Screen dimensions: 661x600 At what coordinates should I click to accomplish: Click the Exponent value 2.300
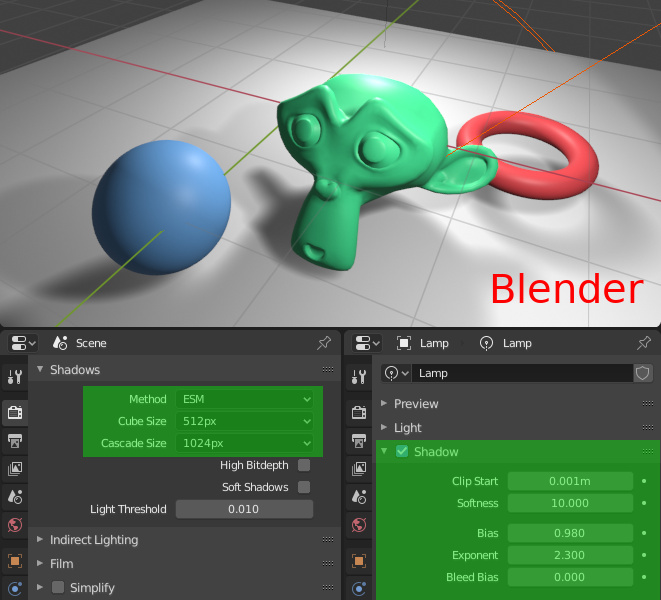(570, 555)
